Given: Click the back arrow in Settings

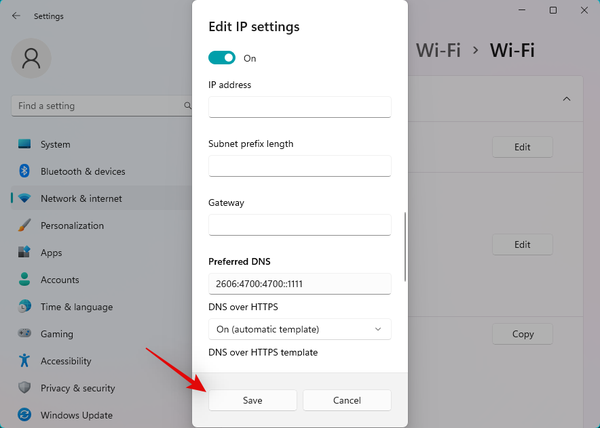Looking at the screenshot, I should click(x=16, y=16).
